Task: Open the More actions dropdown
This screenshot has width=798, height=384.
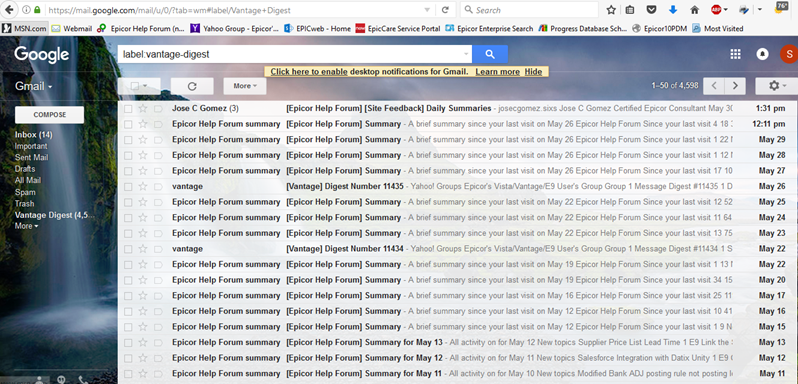Action: tap(245, 86)
